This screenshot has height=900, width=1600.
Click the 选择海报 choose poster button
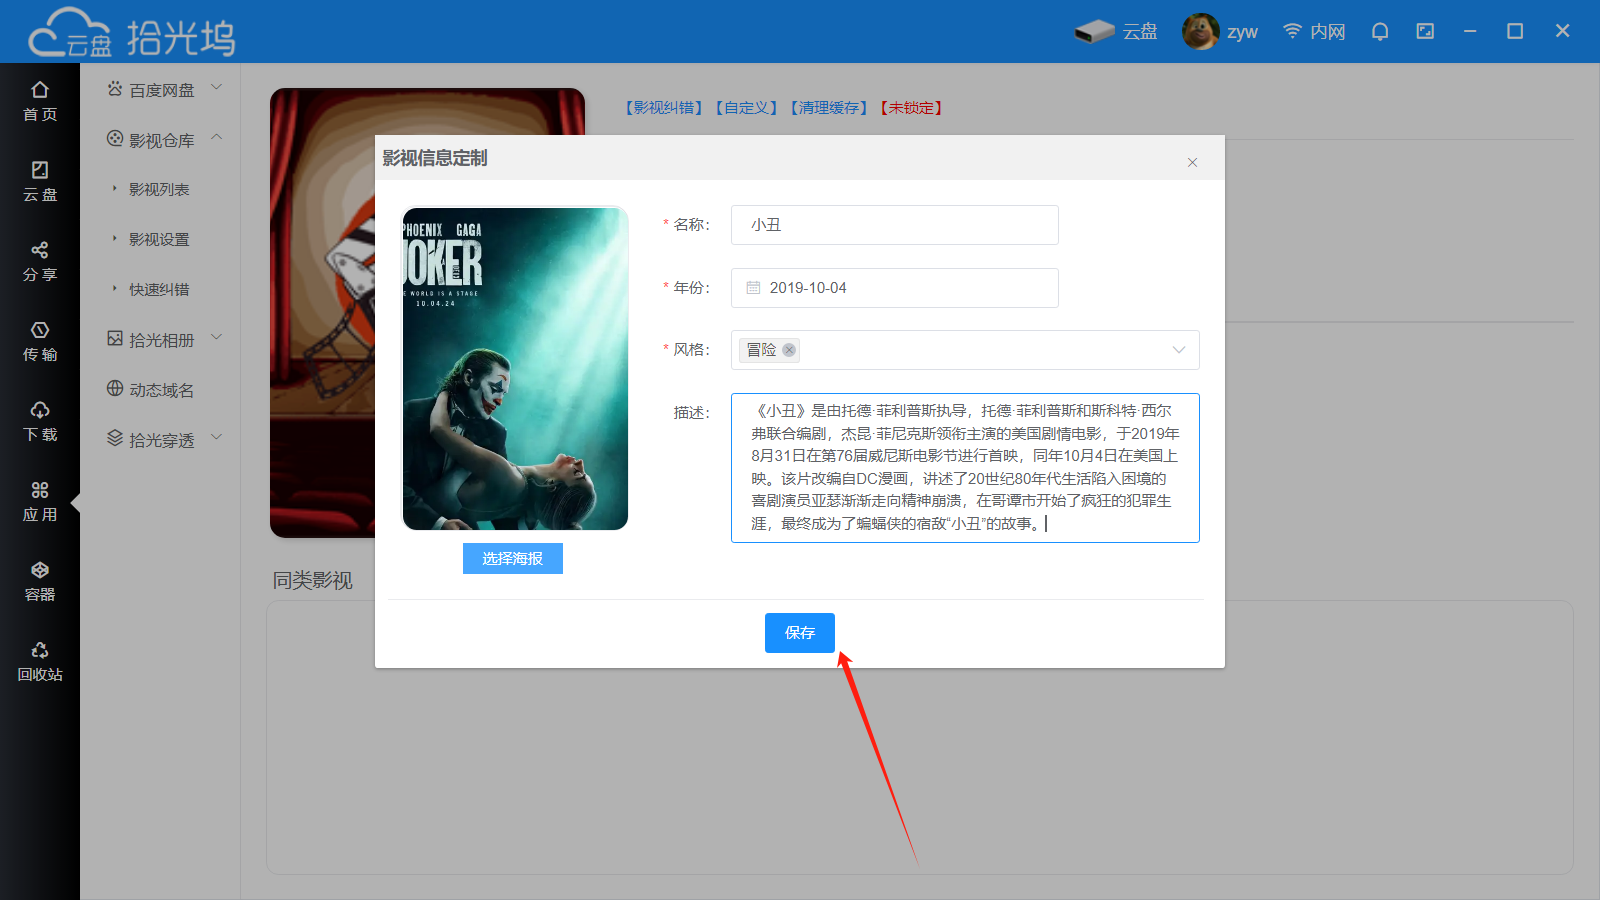(513, 558)
